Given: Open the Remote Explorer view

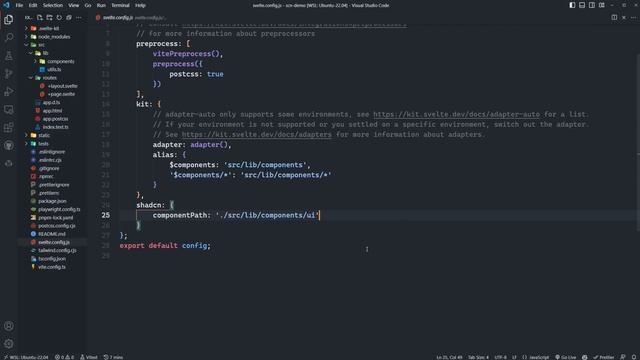Looking at the screenshot, I should pos(9,109).
